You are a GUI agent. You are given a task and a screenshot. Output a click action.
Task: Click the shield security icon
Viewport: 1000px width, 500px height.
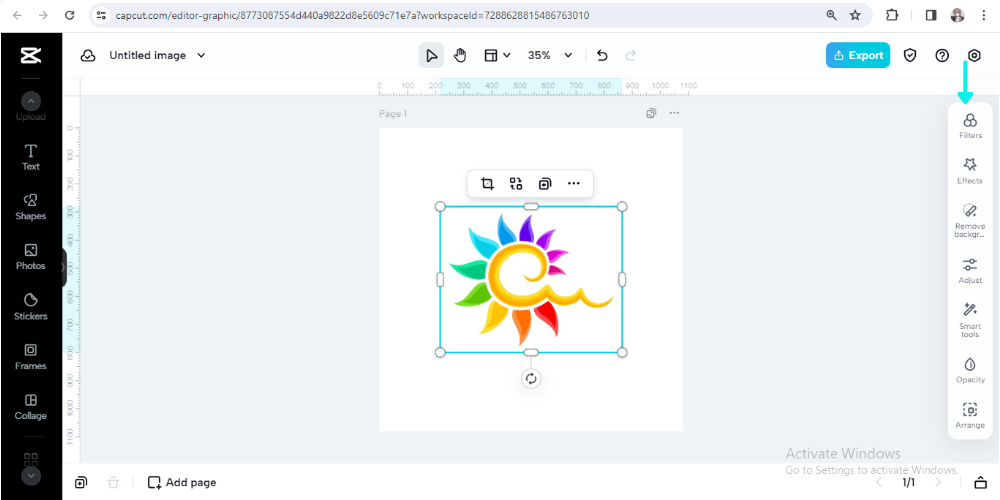910,55
